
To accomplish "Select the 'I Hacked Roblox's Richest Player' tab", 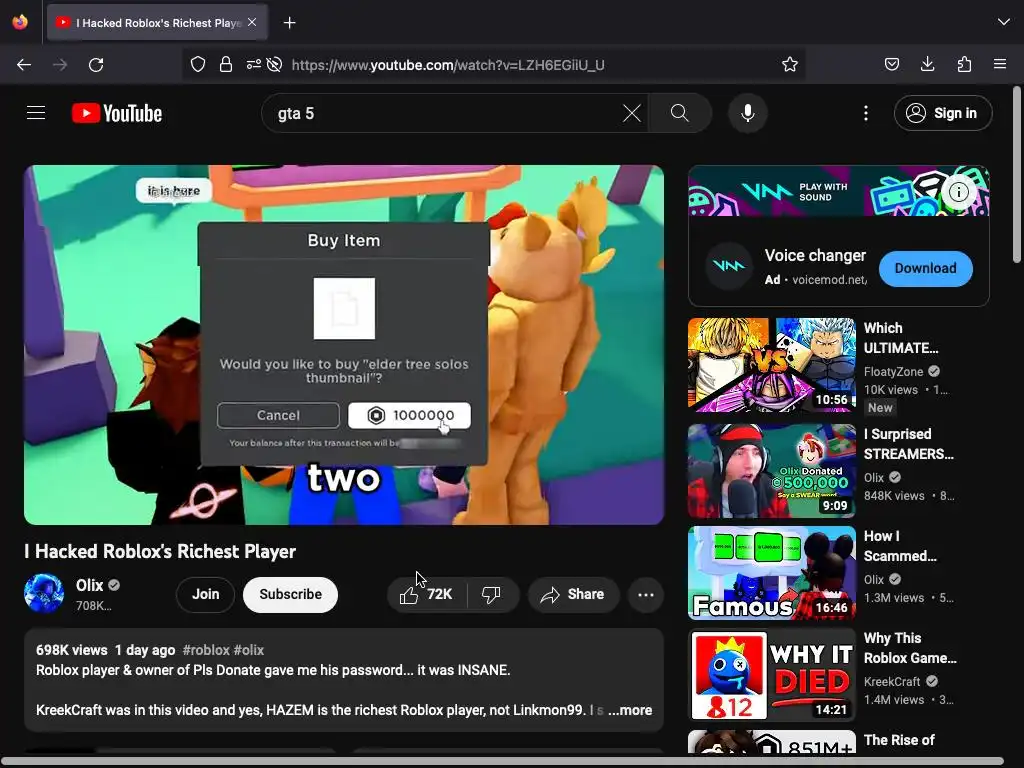I will 157,23.
